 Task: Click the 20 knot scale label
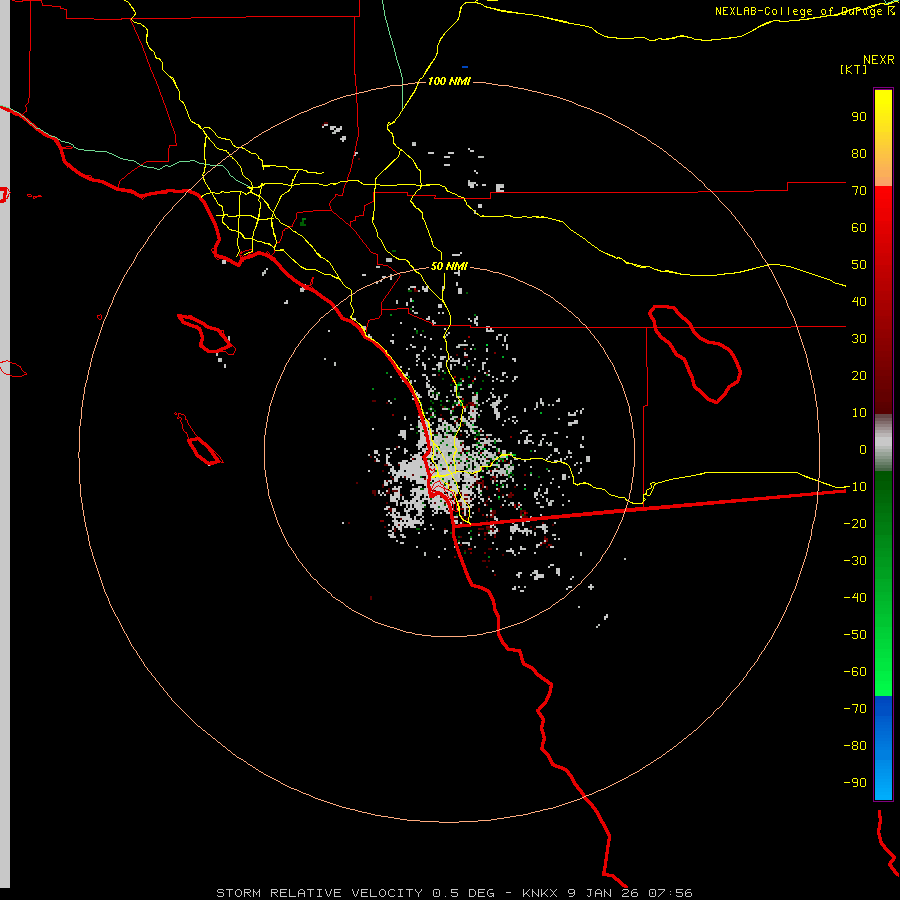click(859, 375)
